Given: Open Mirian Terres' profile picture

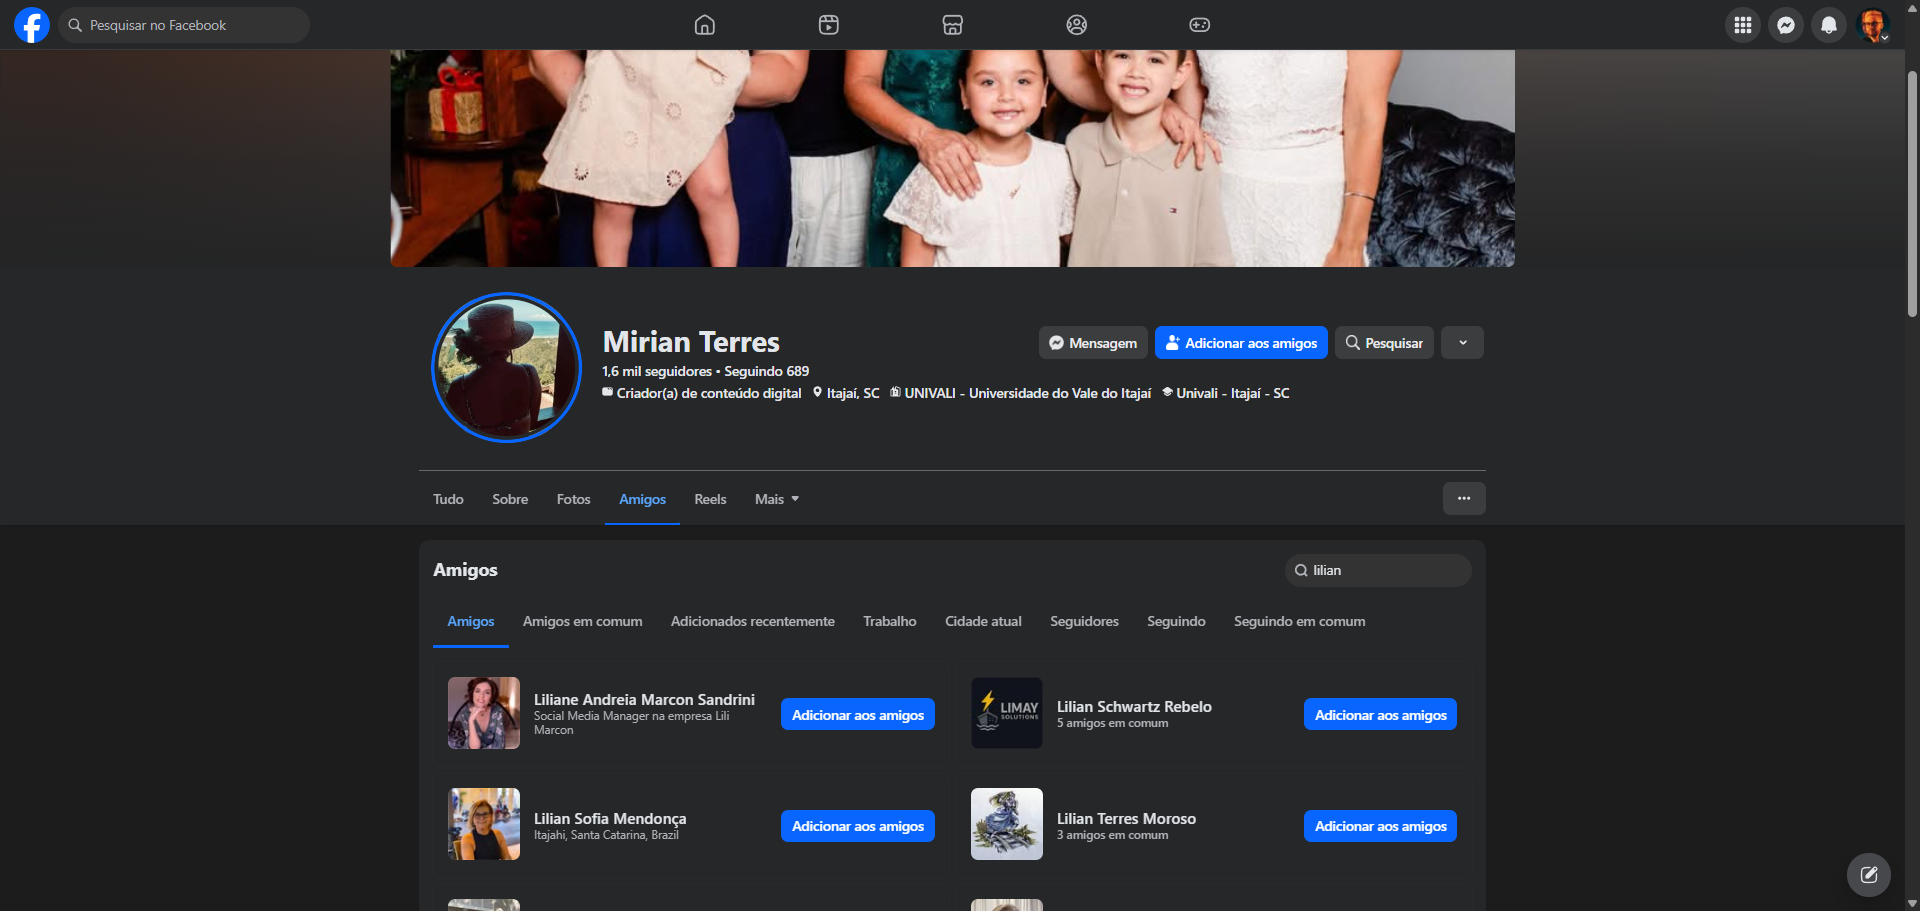Looking at the screenshot, I should click(506, 367).
